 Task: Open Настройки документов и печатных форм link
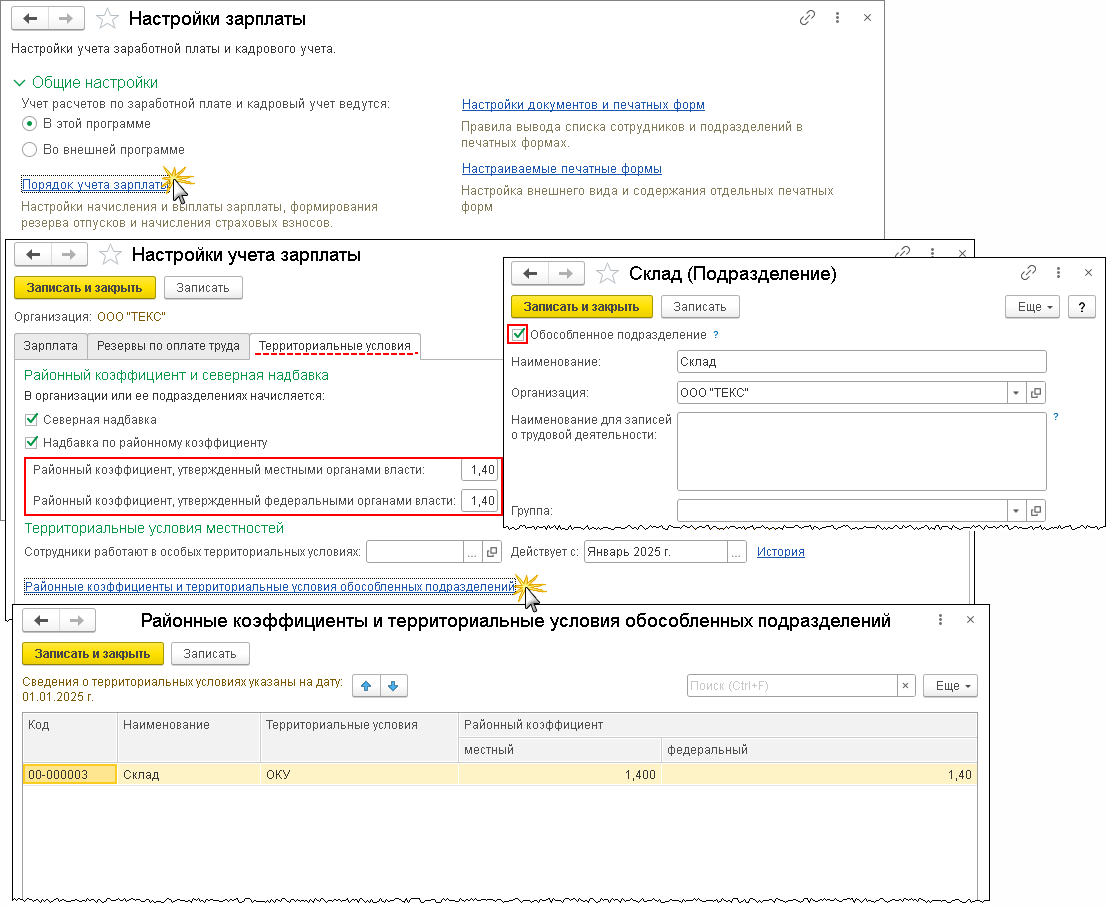point(583,105)
